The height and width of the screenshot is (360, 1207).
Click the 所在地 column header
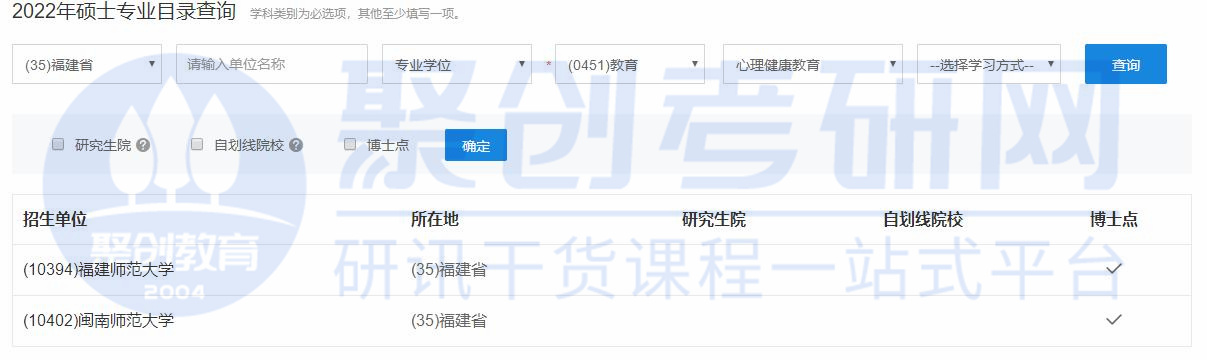click(x=435, y=219)
